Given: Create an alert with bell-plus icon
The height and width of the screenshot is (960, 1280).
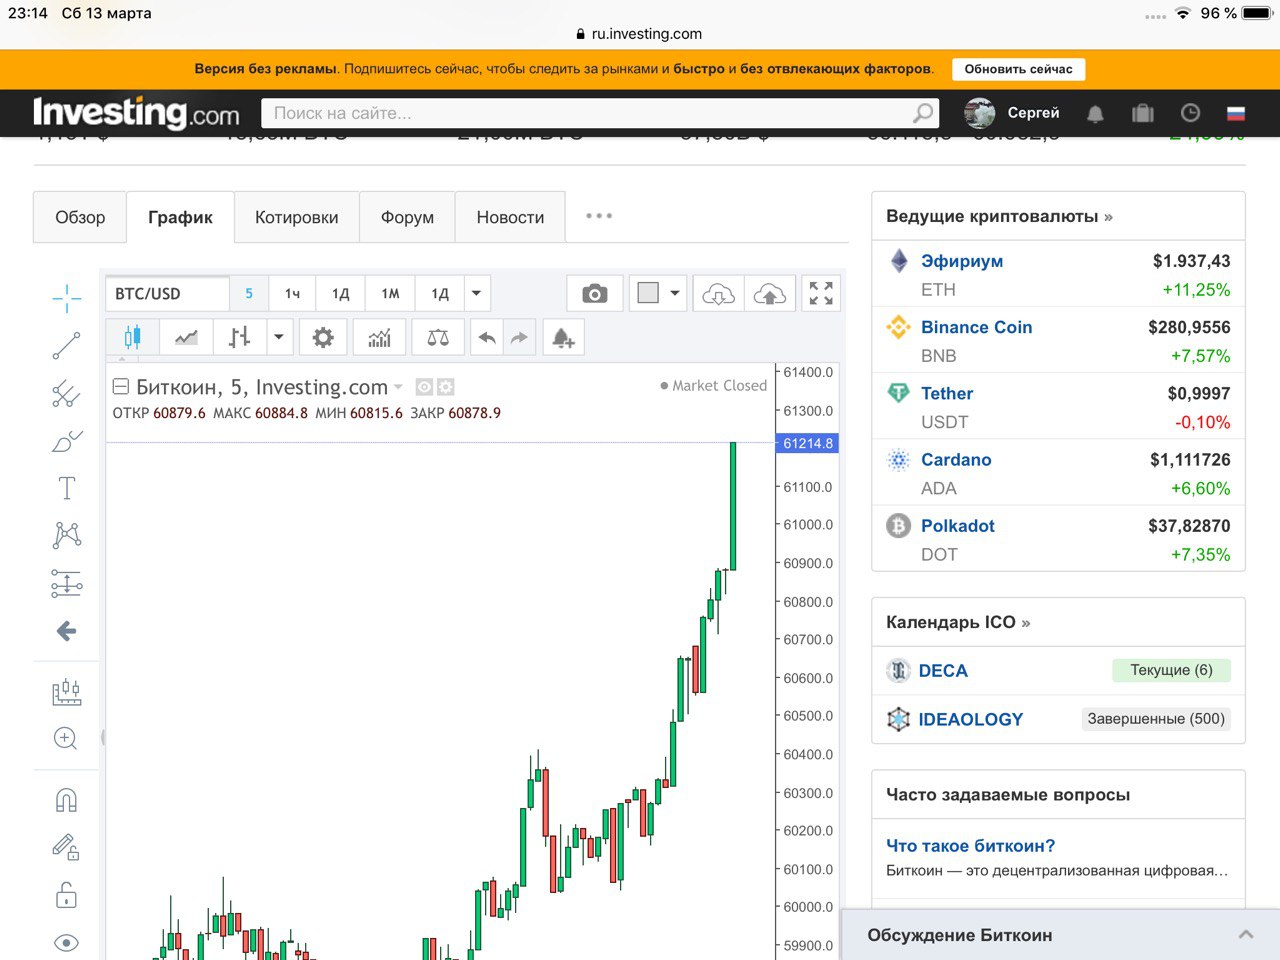Looking at the screenshot, I should (x=563, y=338).
